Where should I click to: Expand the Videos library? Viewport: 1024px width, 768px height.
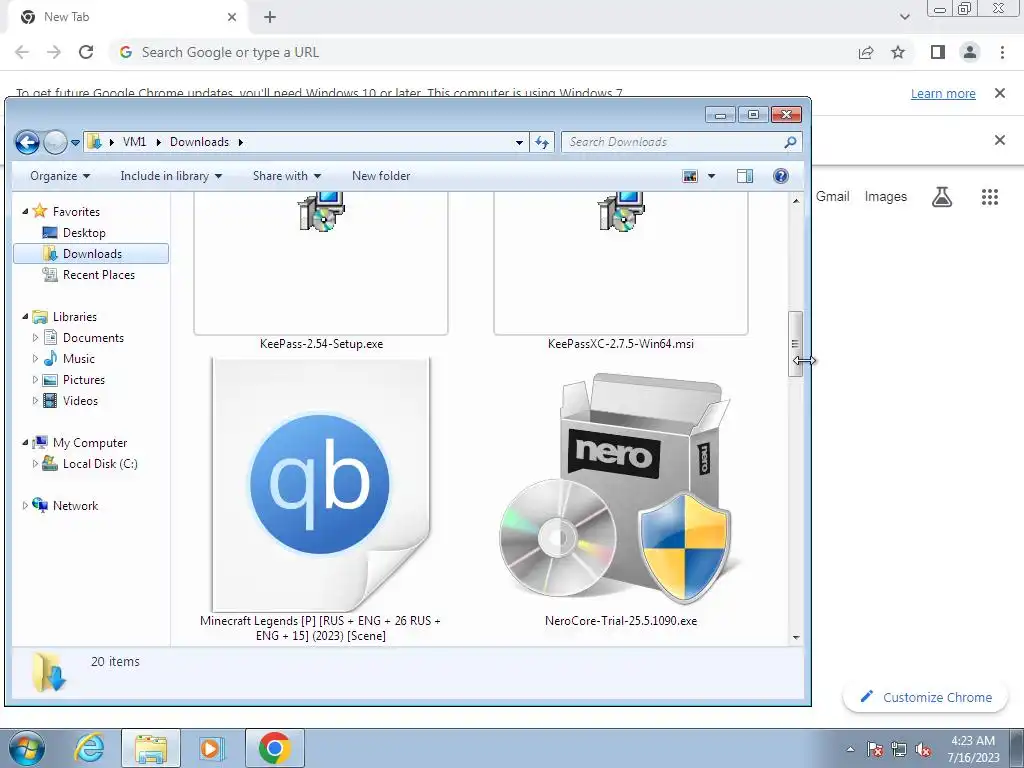click(x=35, y=401)
